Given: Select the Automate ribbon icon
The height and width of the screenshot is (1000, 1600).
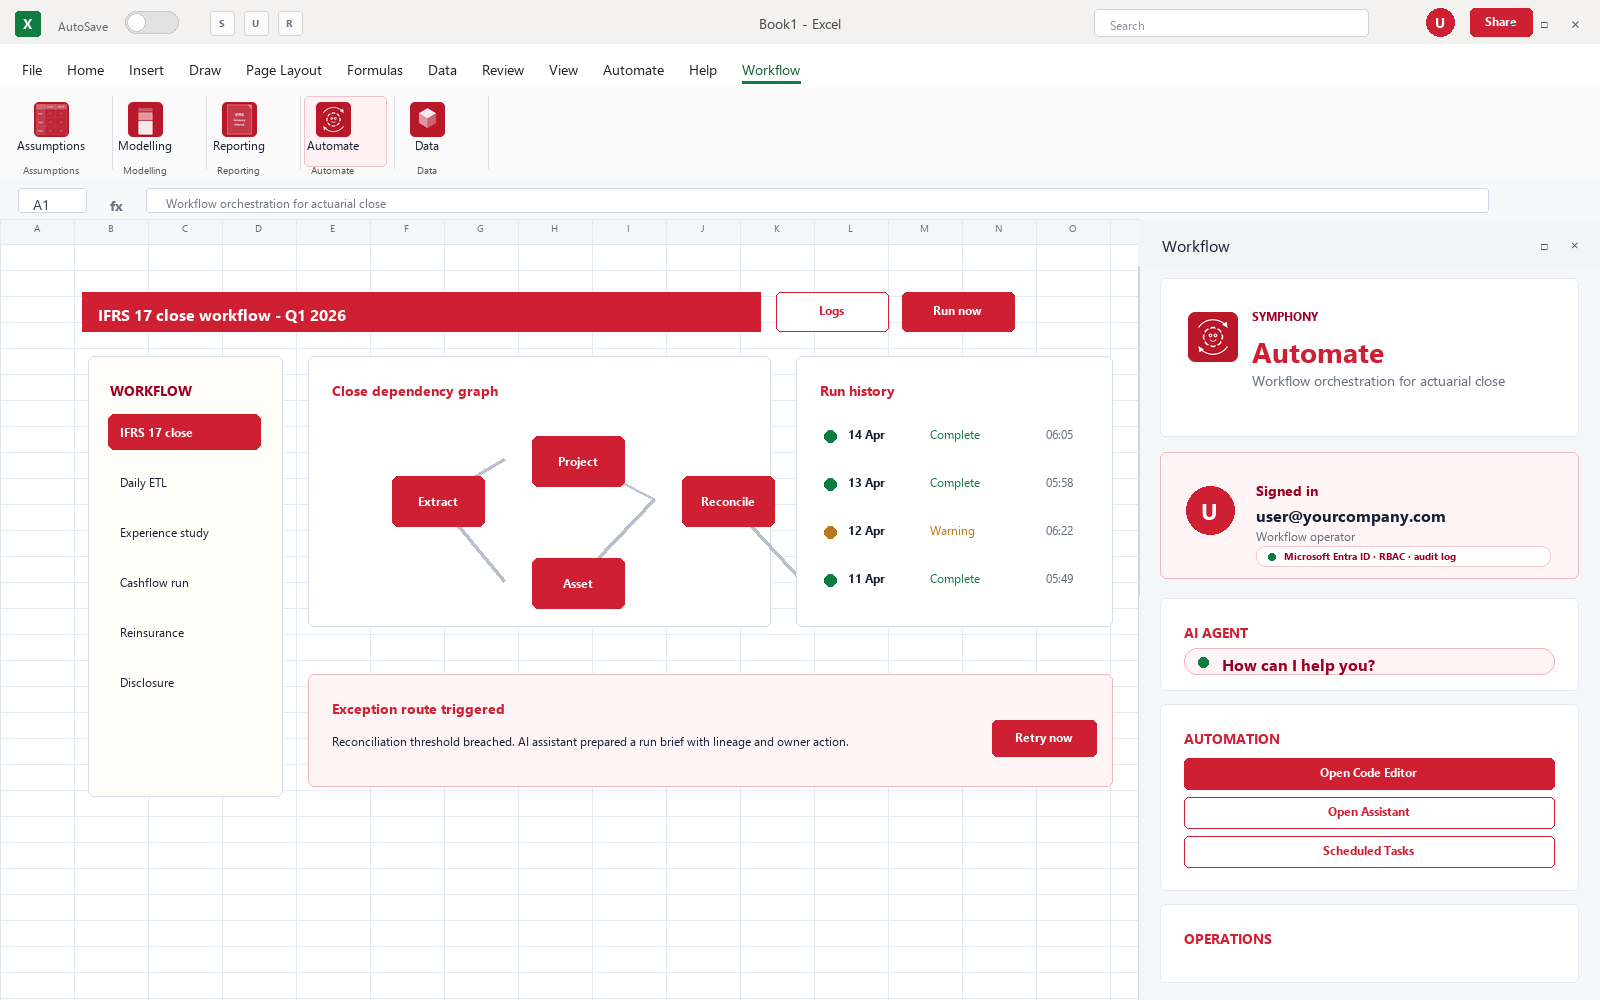Looking at the screenshot, I should [333, 120].
